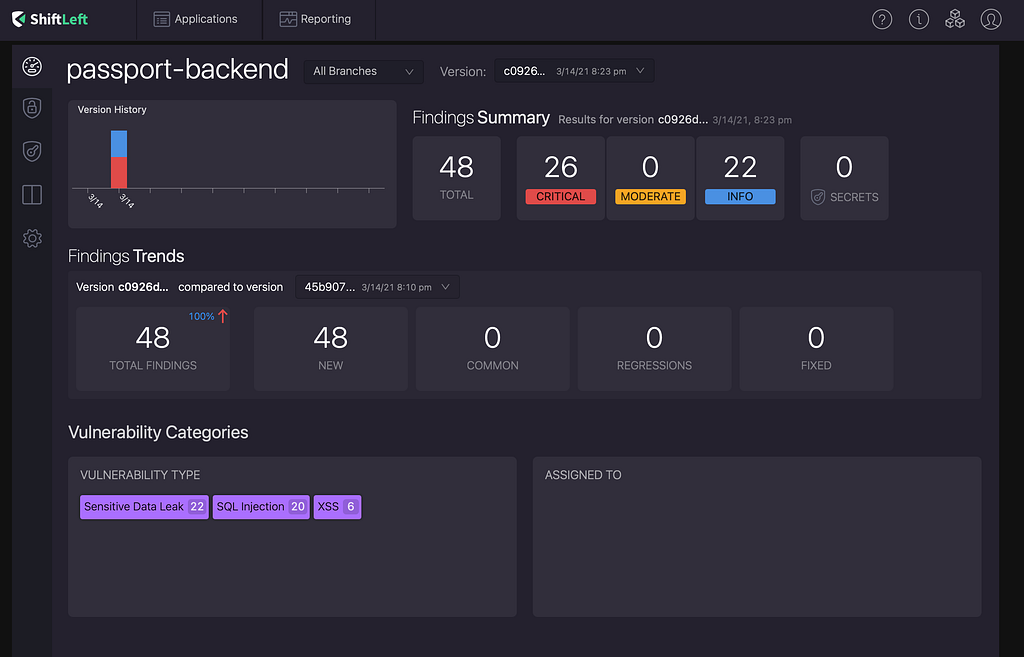Open the 0 Moderate findings card
This screenshot has width=1024, height=657.
[x=650, y=178]
